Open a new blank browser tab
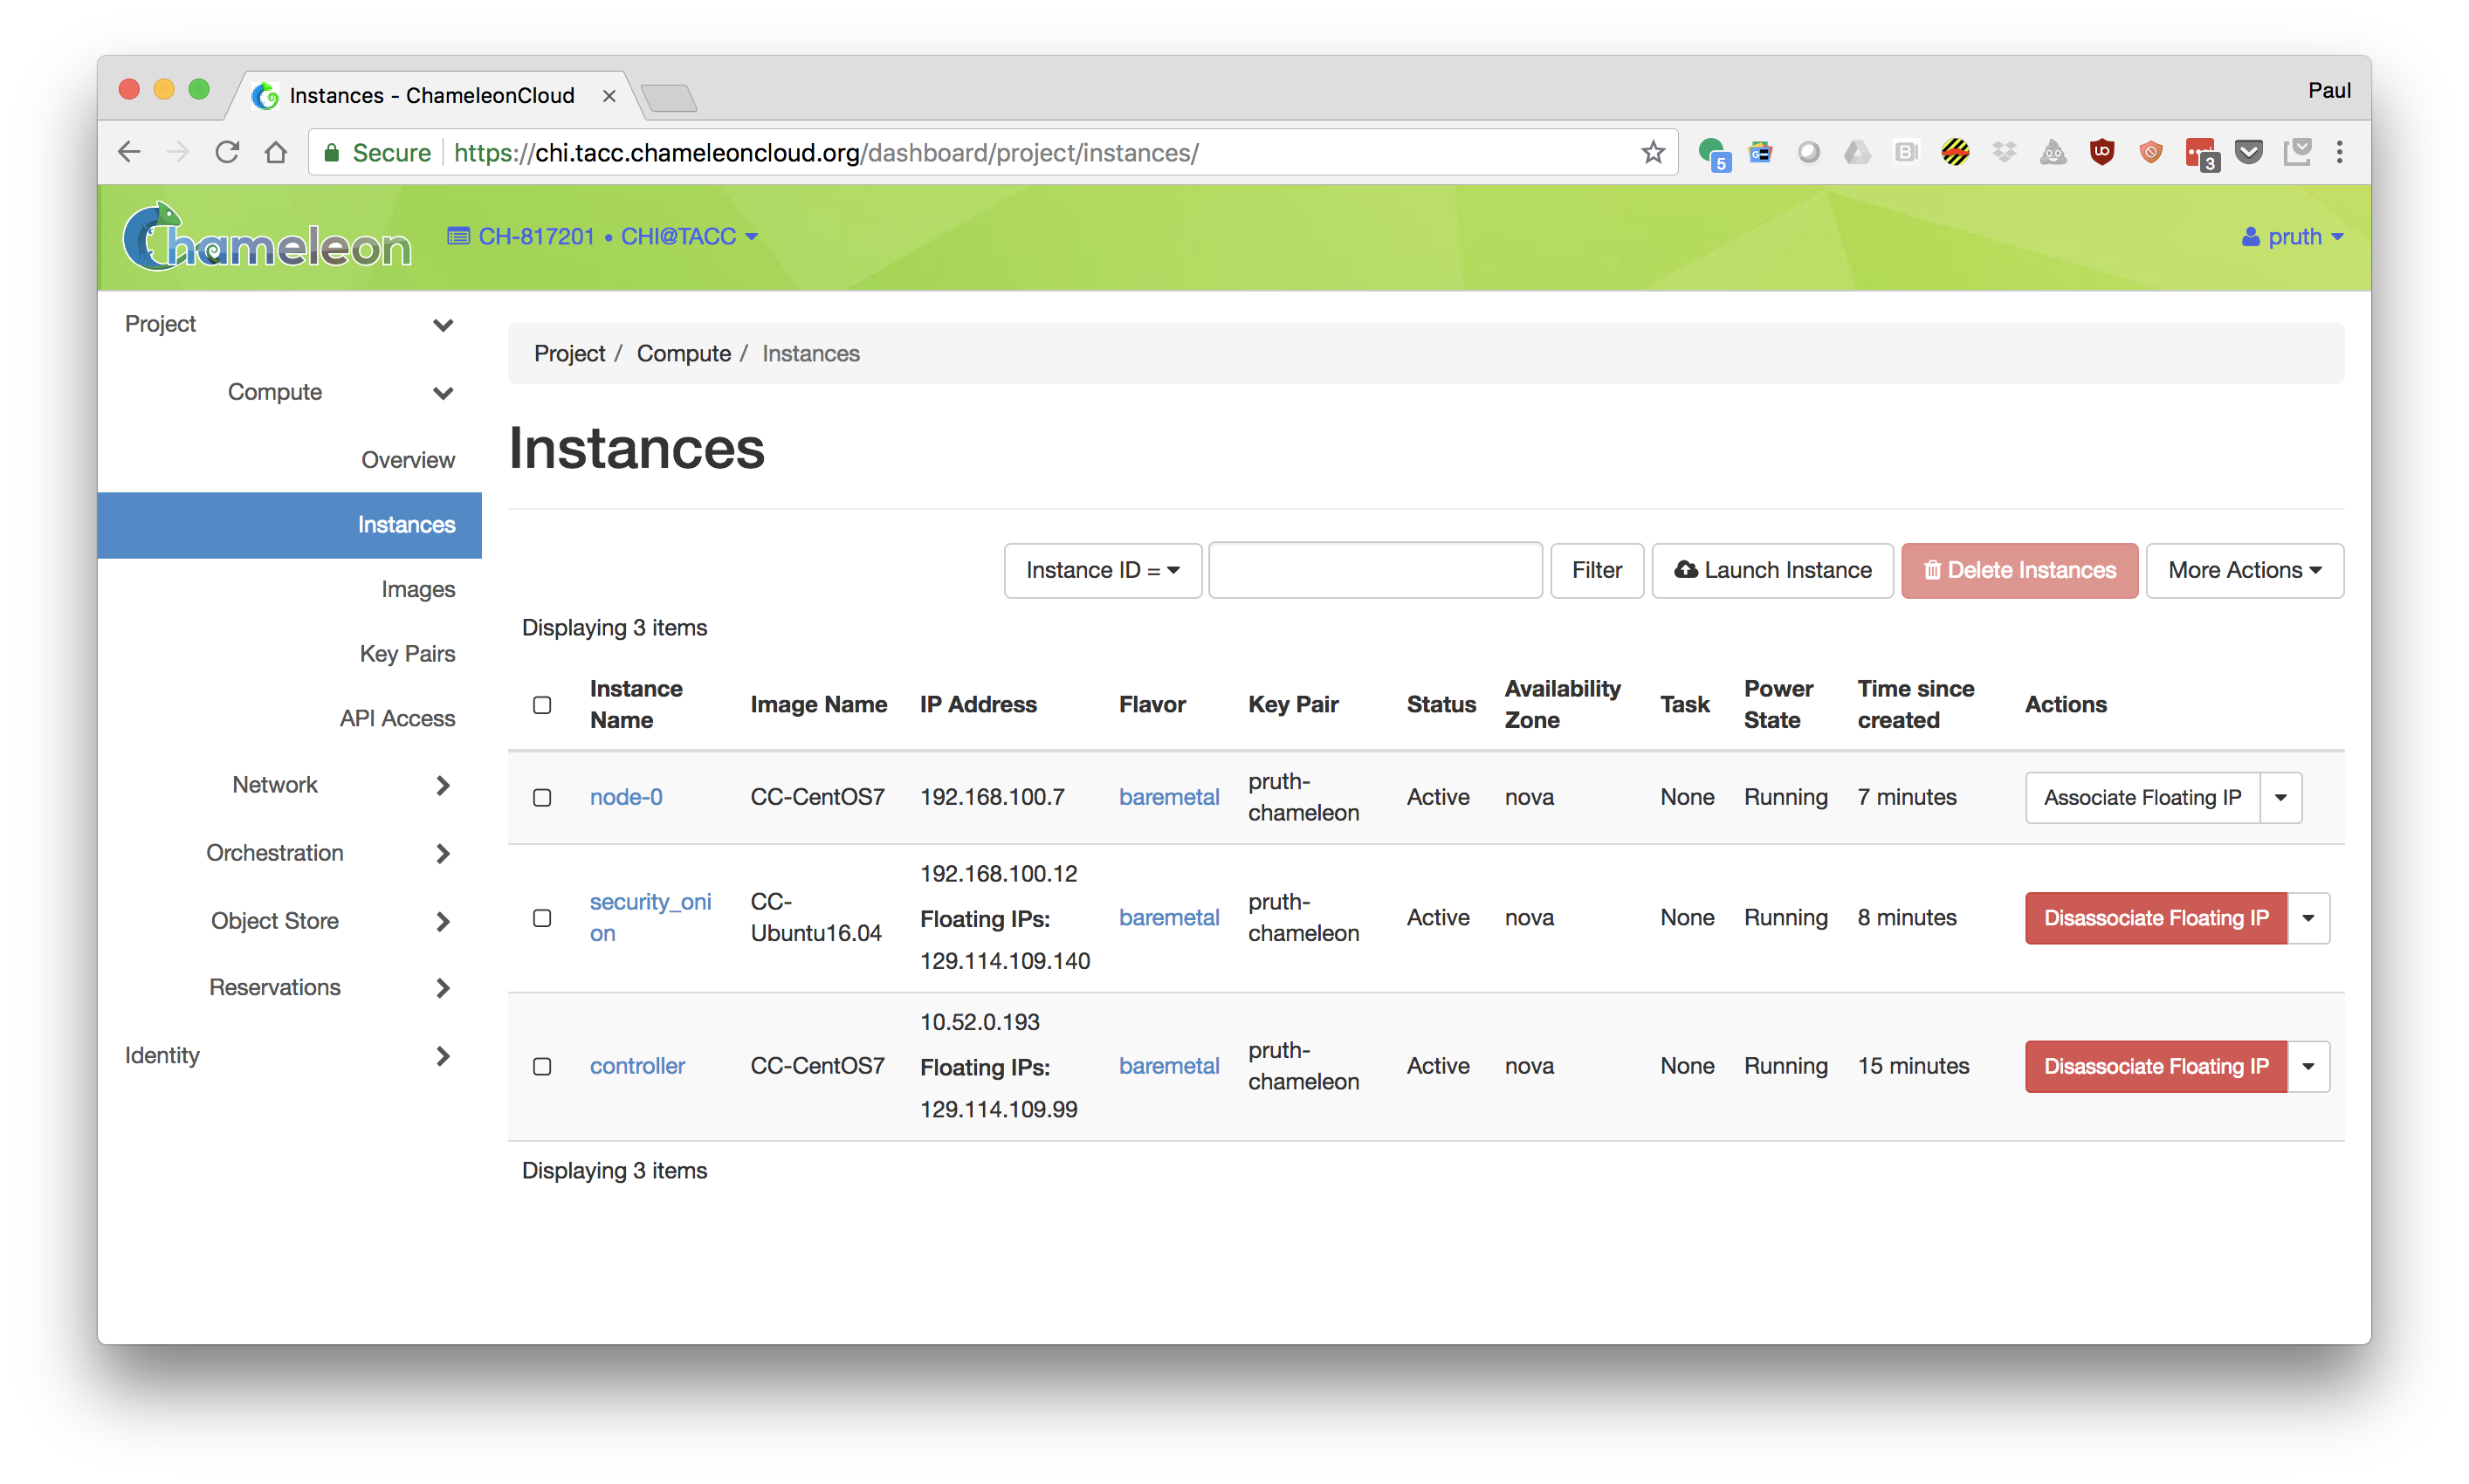 pyautogui.click(x=669, y=98)
